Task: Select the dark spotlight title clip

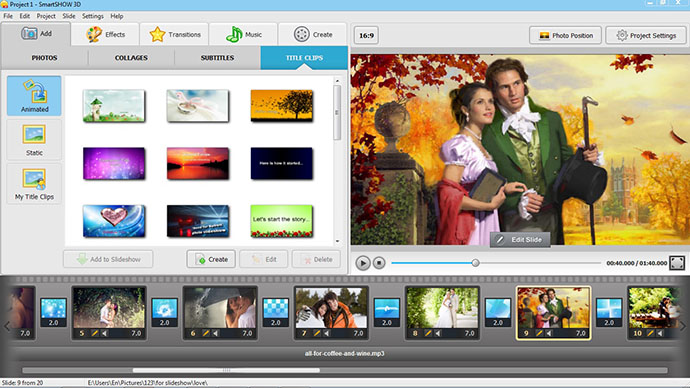Action: pyautogui.click(x=198, y=221)
